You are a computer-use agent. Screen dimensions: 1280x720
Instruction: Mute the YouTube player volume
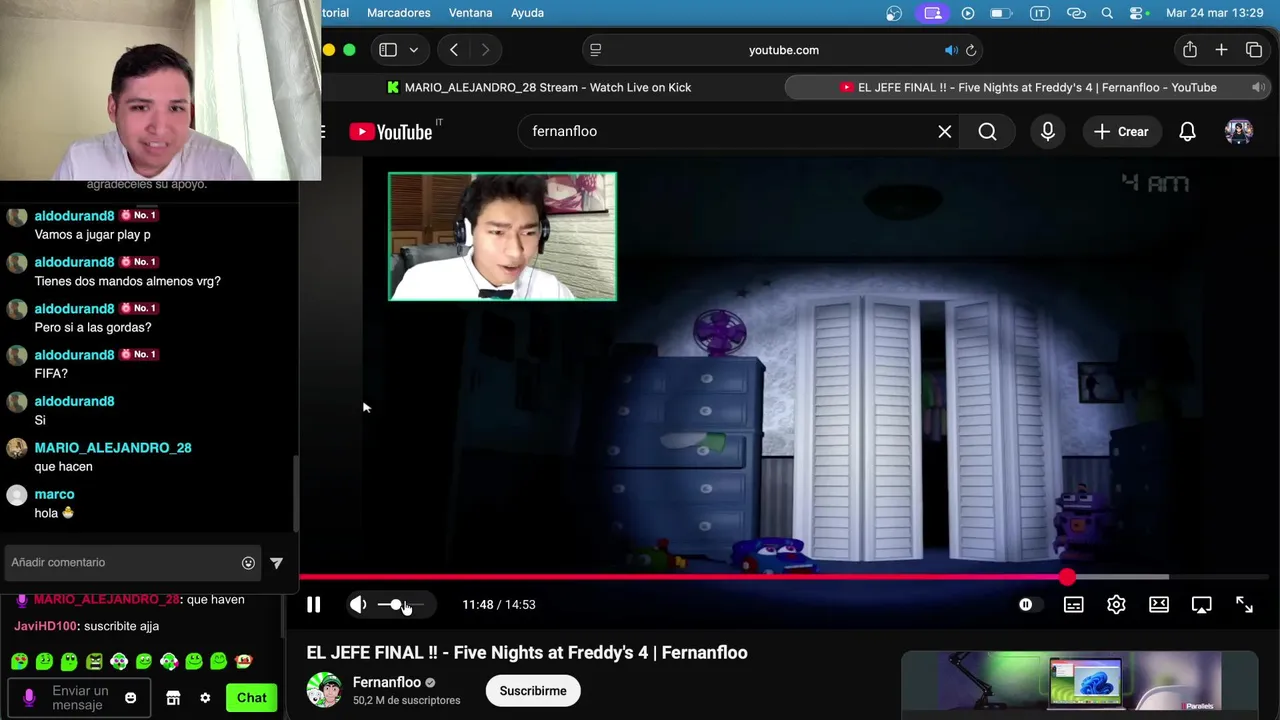[x=358, y=604]
